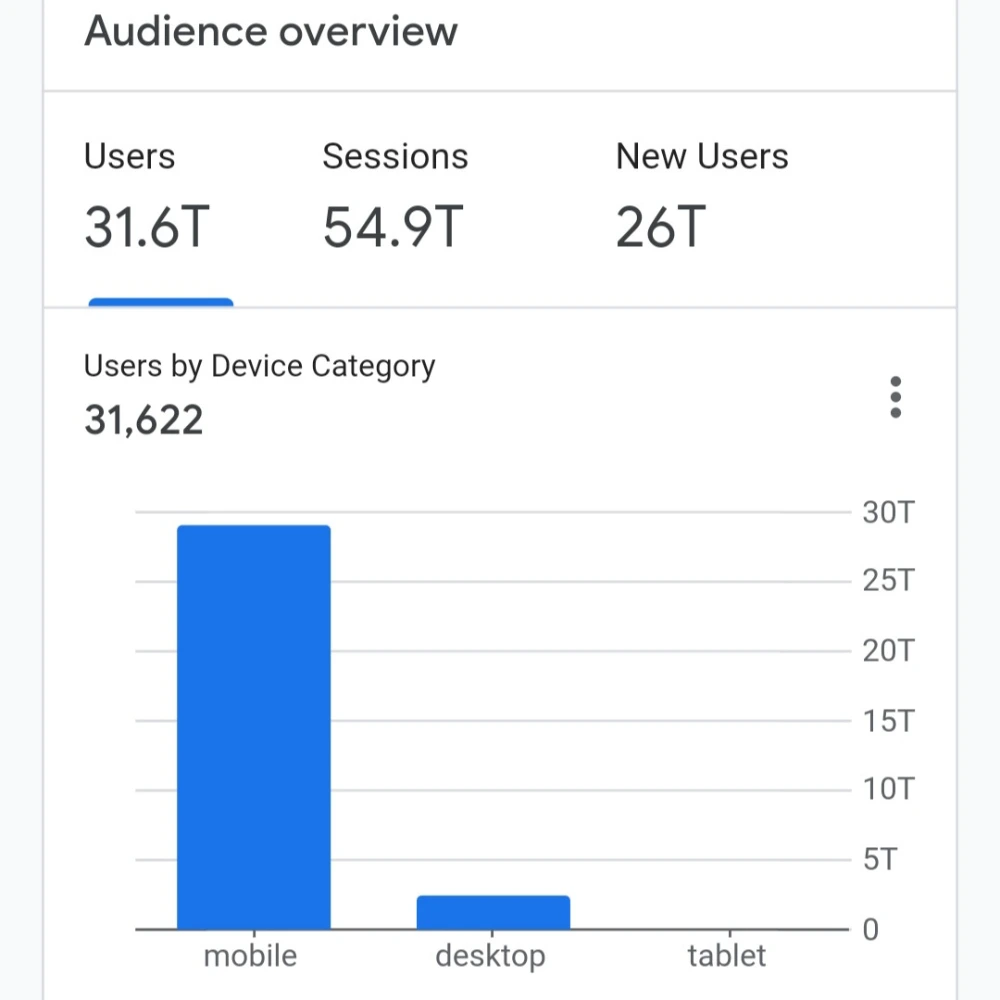Screen dimensions: 1000x1000
Task: Open the Users by Device Category card
Action: click(x=260, y=366)
